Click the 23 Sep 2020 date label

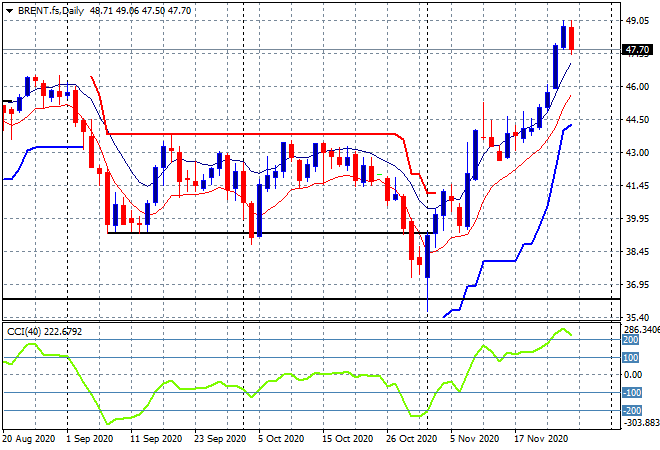click(220, 439)
